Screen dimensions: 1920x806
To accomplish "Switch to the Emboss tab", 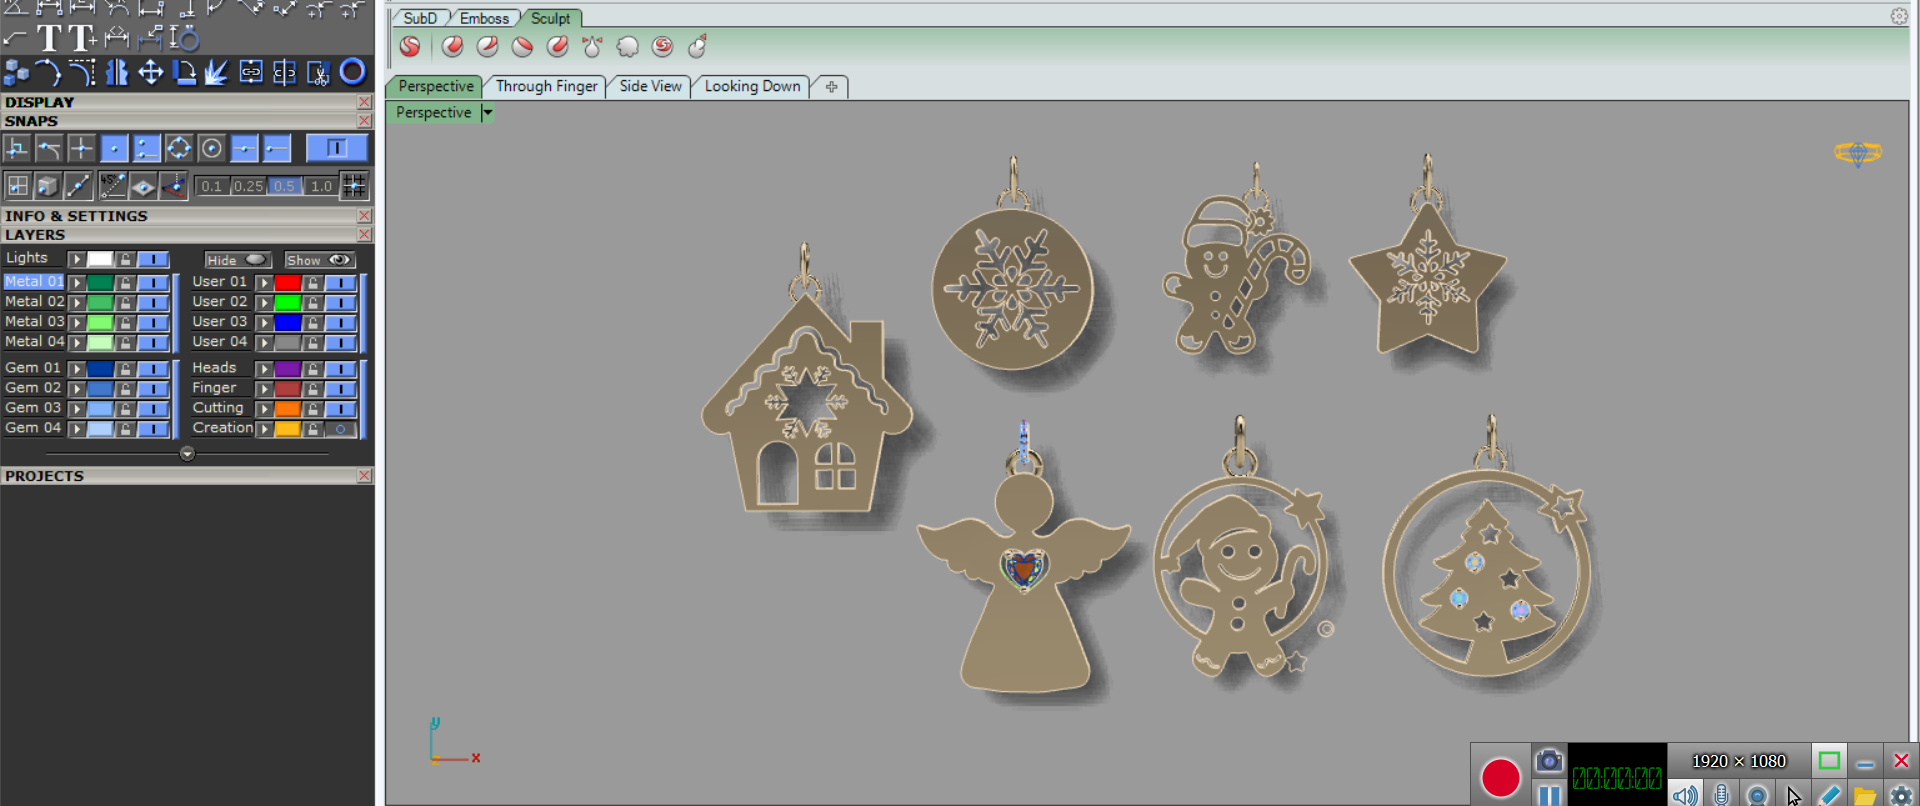I will click(x=484, y=18).
